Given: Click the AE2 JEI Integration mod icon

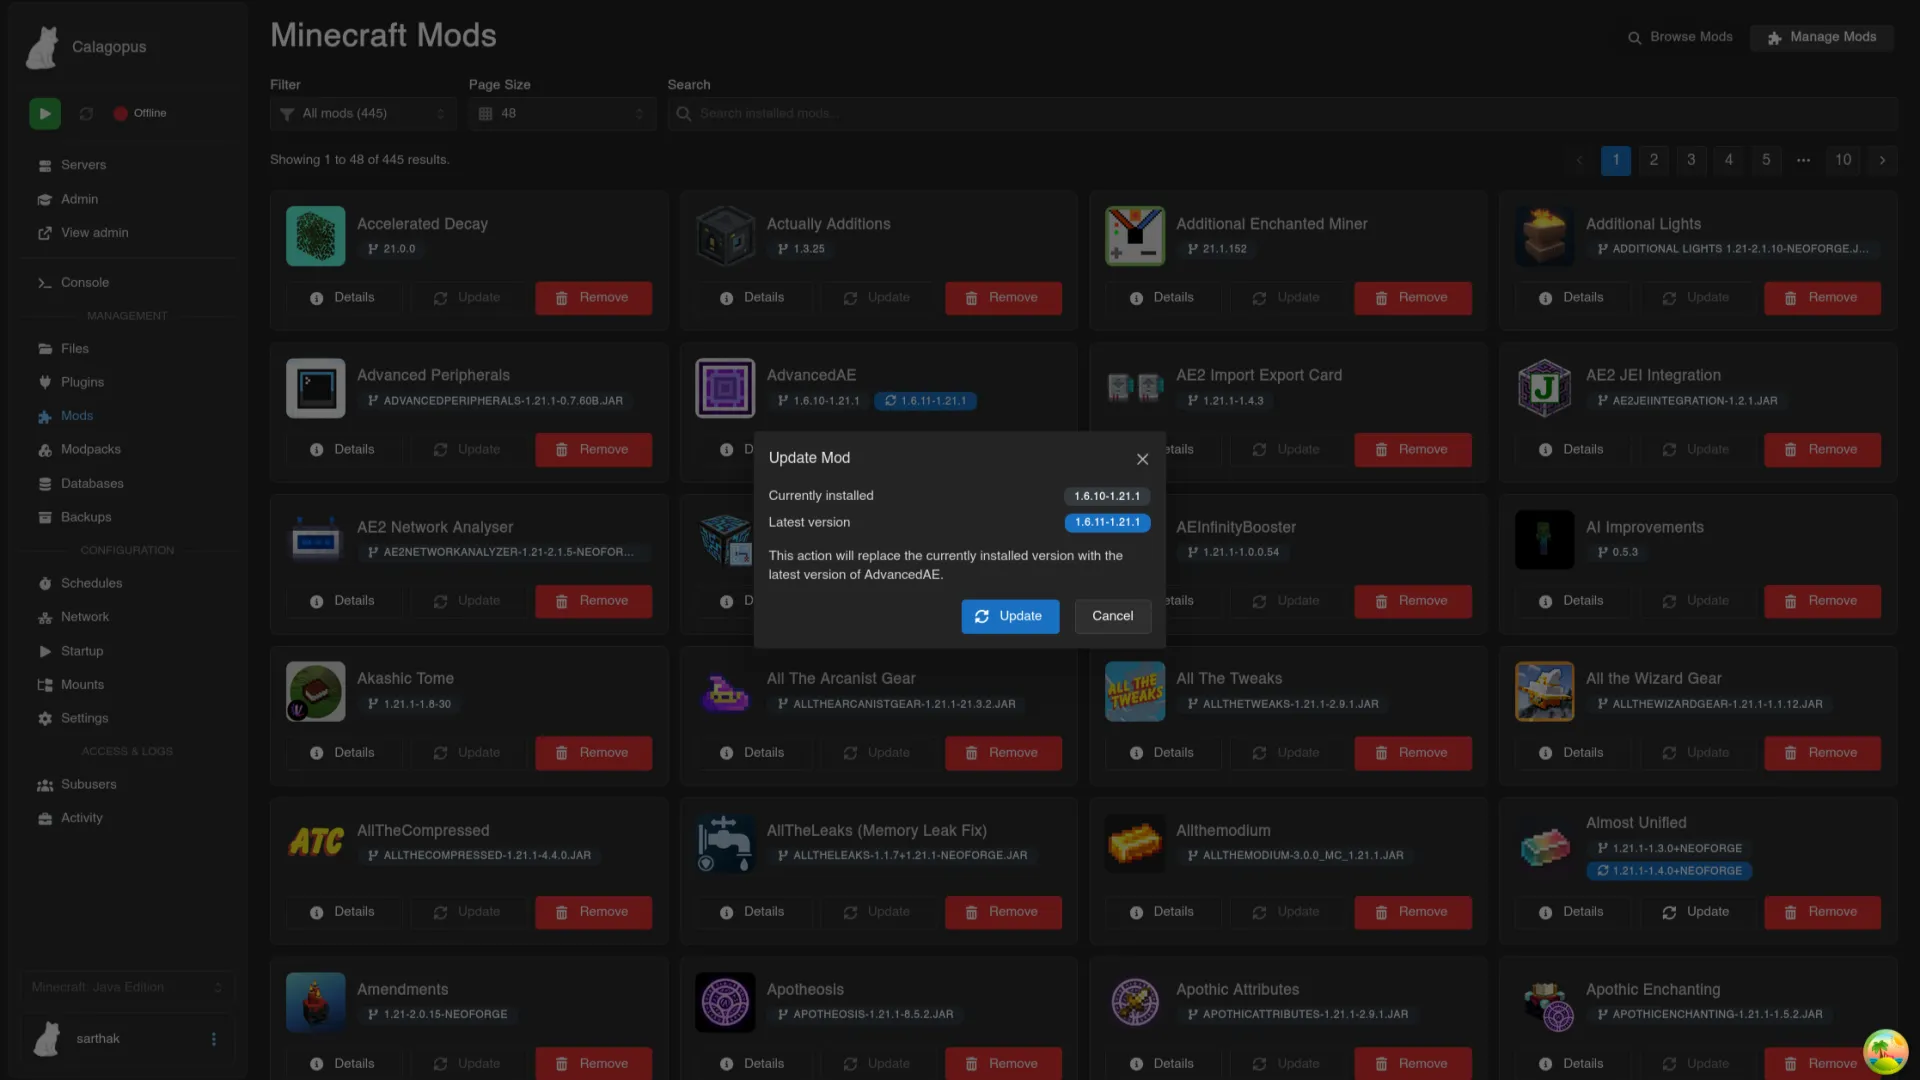Looking at the screenshot, I should click(x=1544, y=388).
